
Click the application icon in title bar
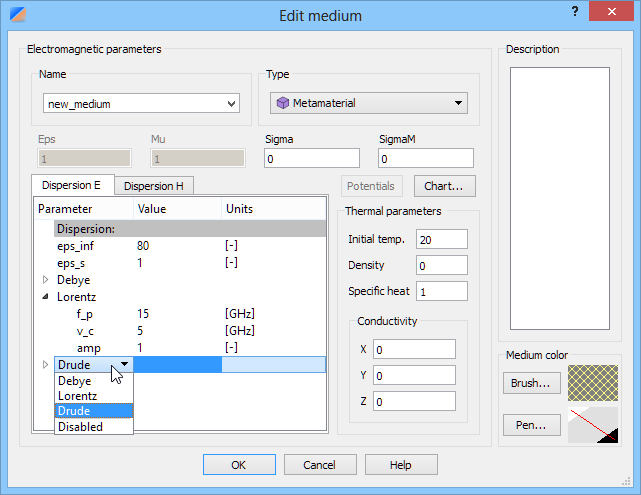click(x=18, y=14)
